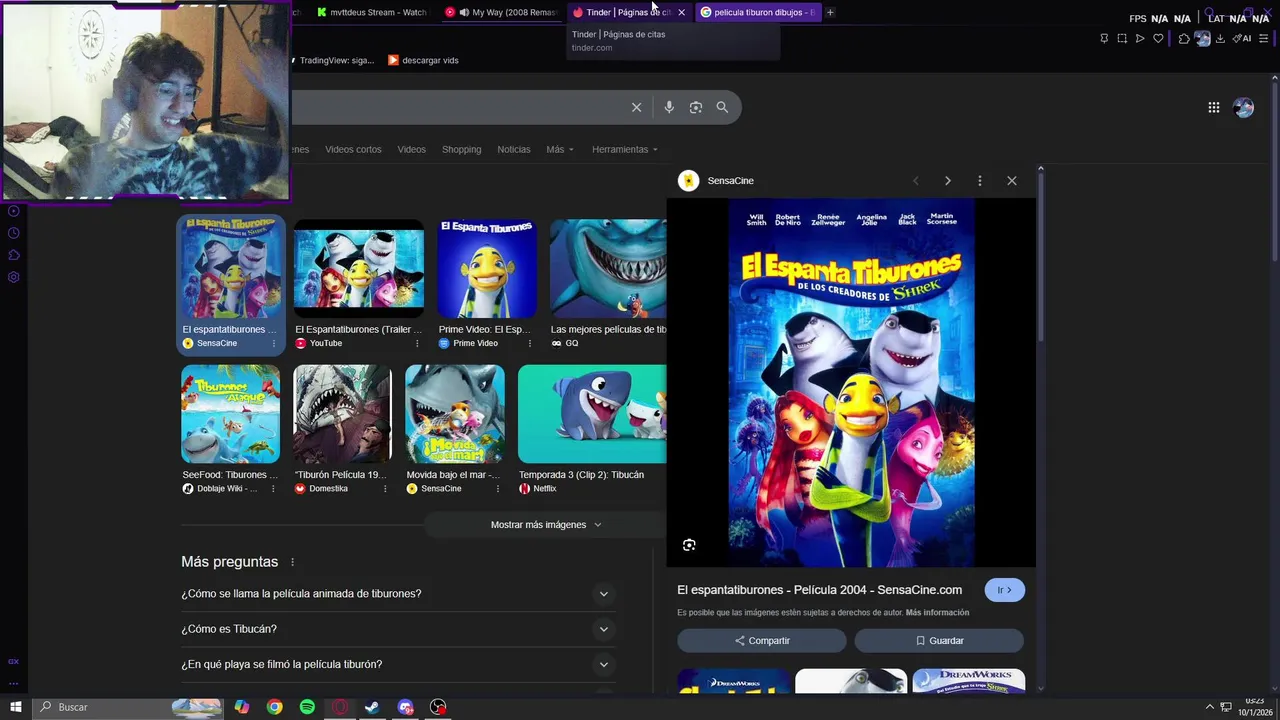Viewport: 1280px width, 720px height.
Task: Open more options for SensaCine result
Action: pos(274,343)
